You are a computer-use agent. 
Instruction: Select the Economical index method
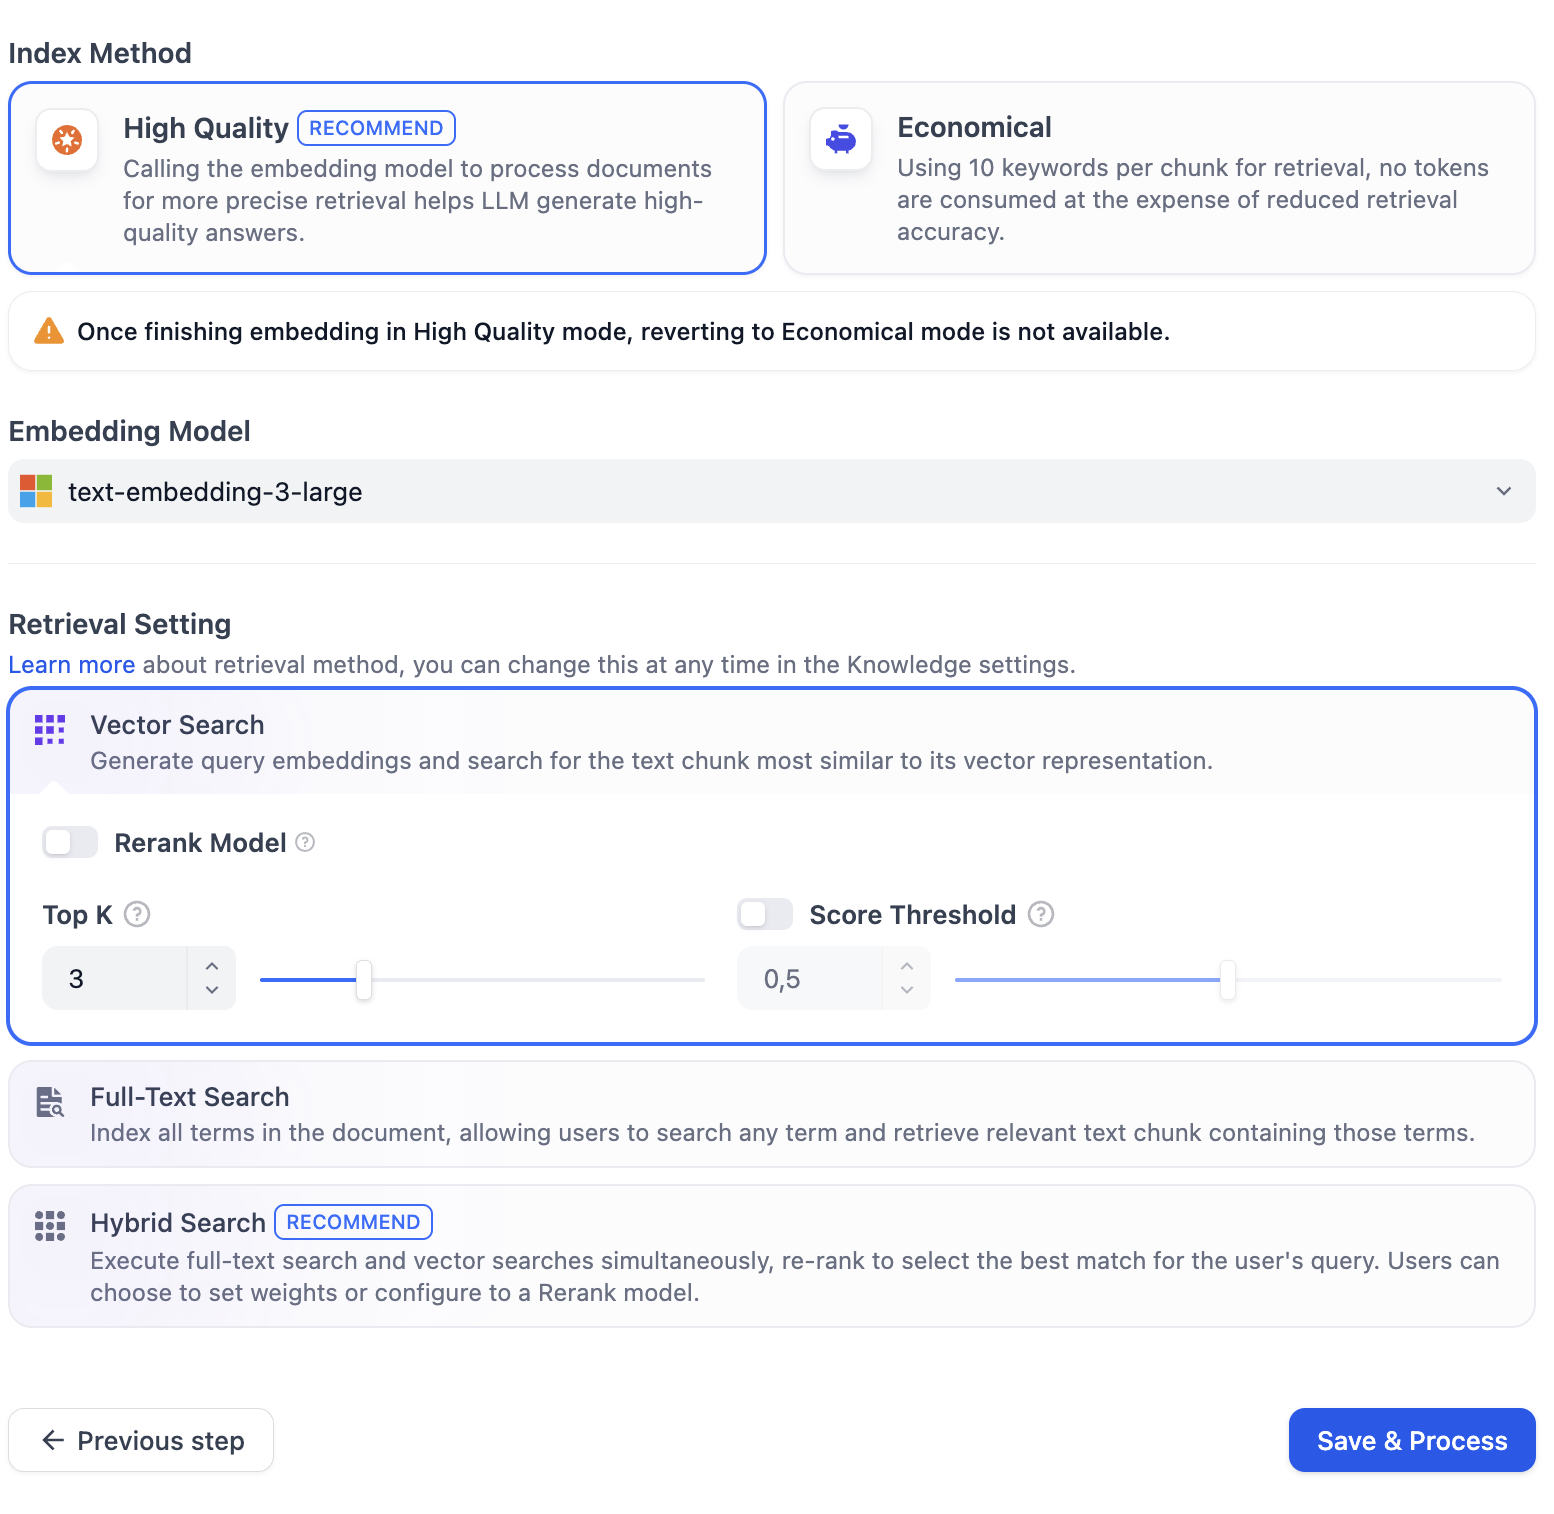click(1159, 178)
